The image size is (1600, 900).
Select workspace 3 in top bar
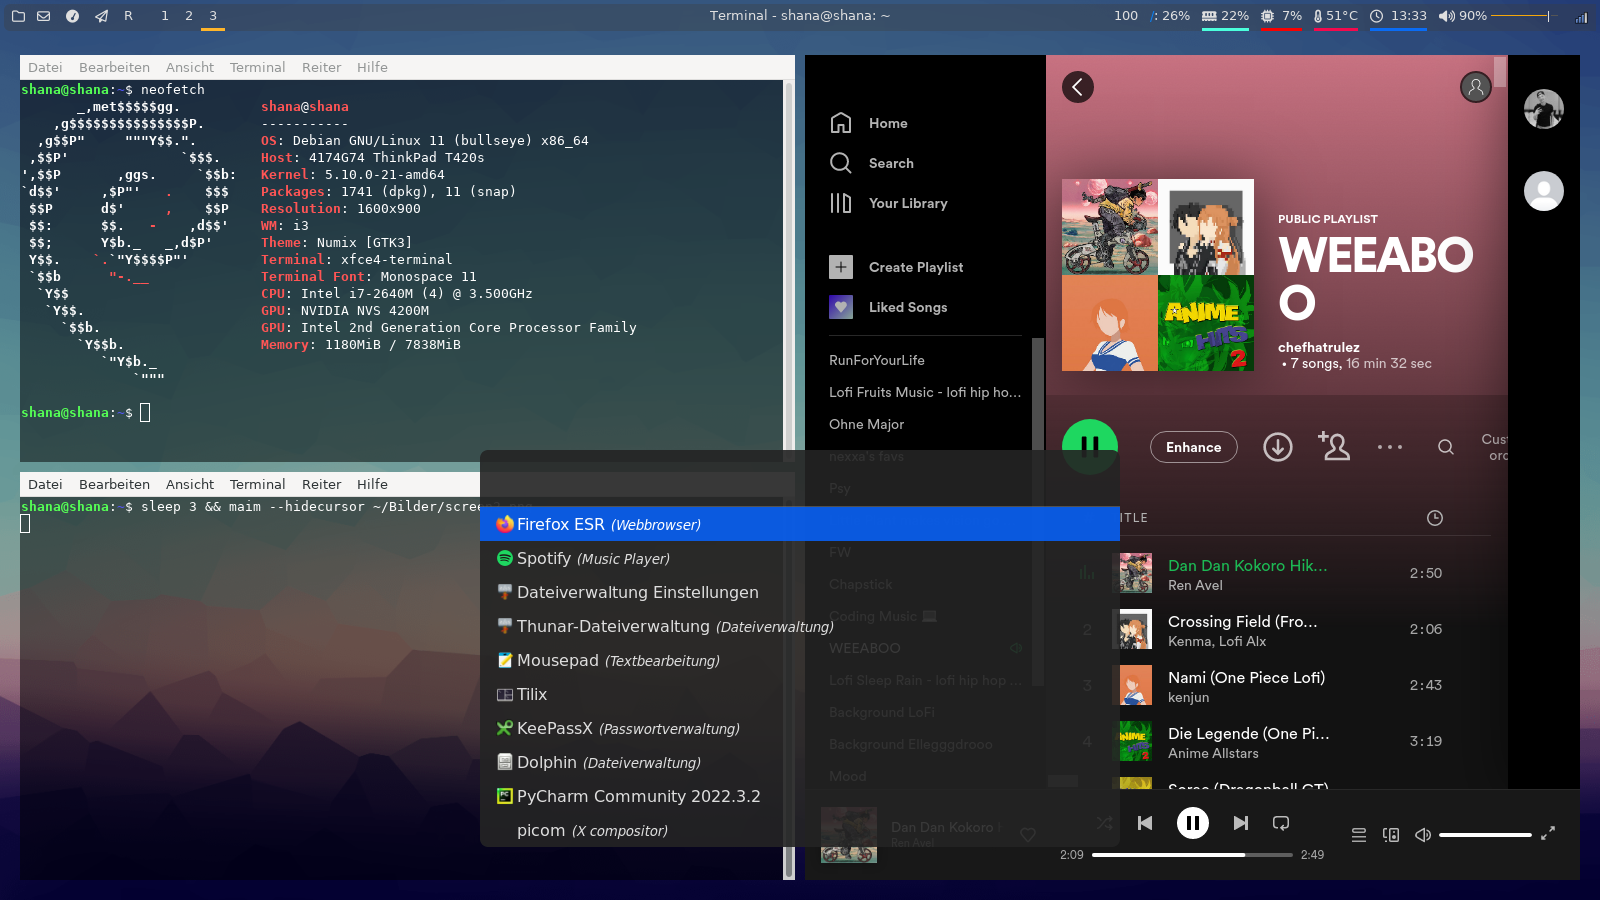213,16
